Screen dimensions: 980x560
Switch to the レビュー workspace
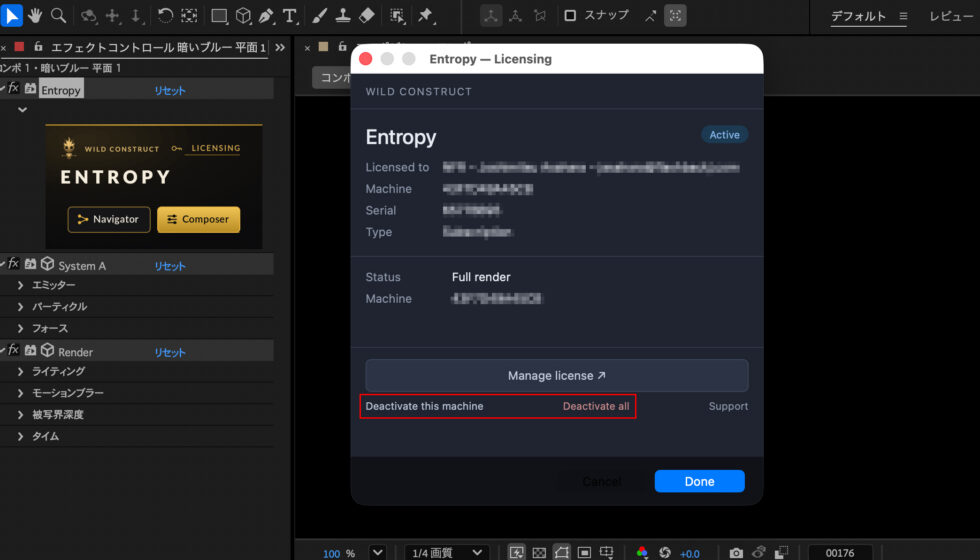(x=951, y=16)
